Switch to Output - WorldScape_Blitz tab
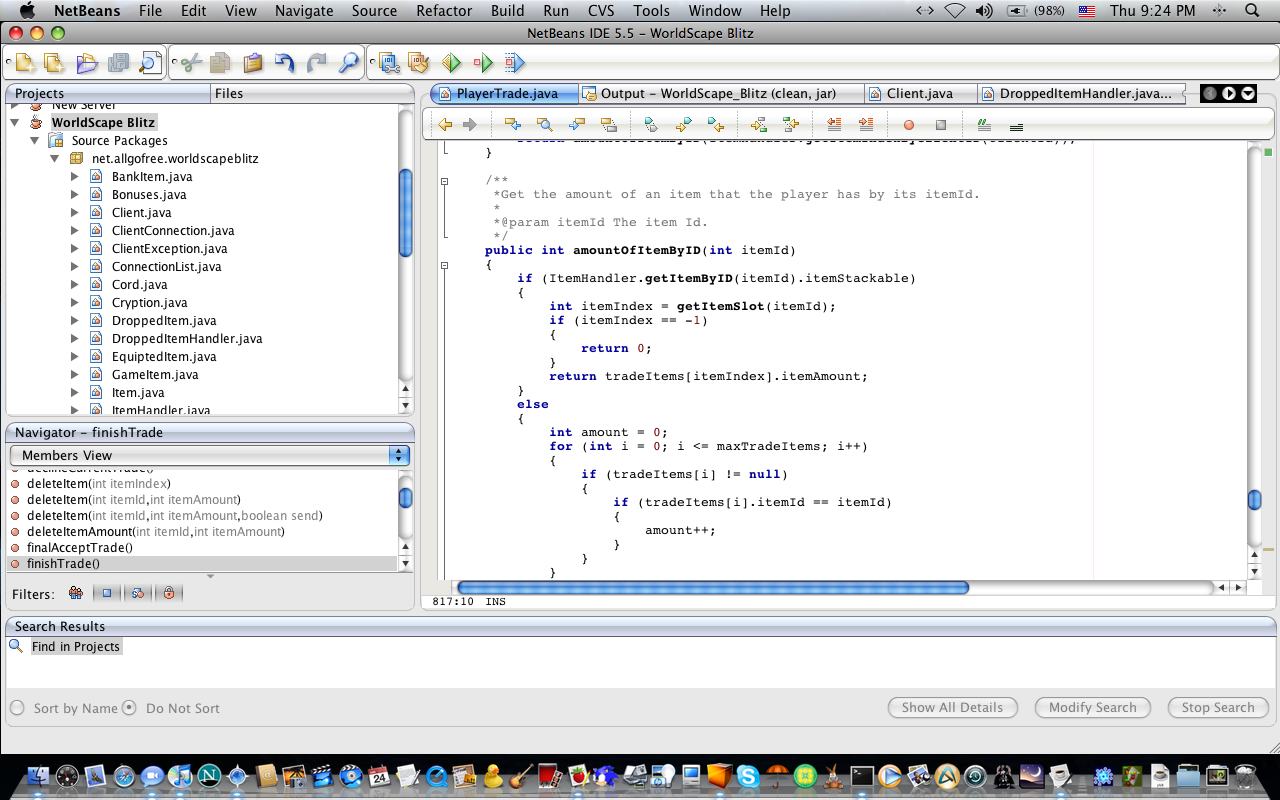The image size is (1280, 800). (718, 93)
